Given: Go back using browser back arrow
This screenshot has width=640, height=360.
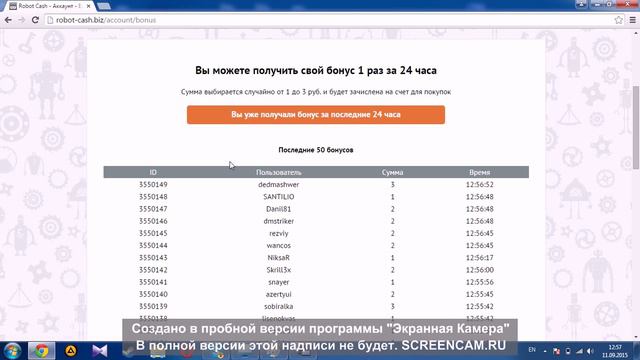Looking at the screenshot, I should [8, 20].
